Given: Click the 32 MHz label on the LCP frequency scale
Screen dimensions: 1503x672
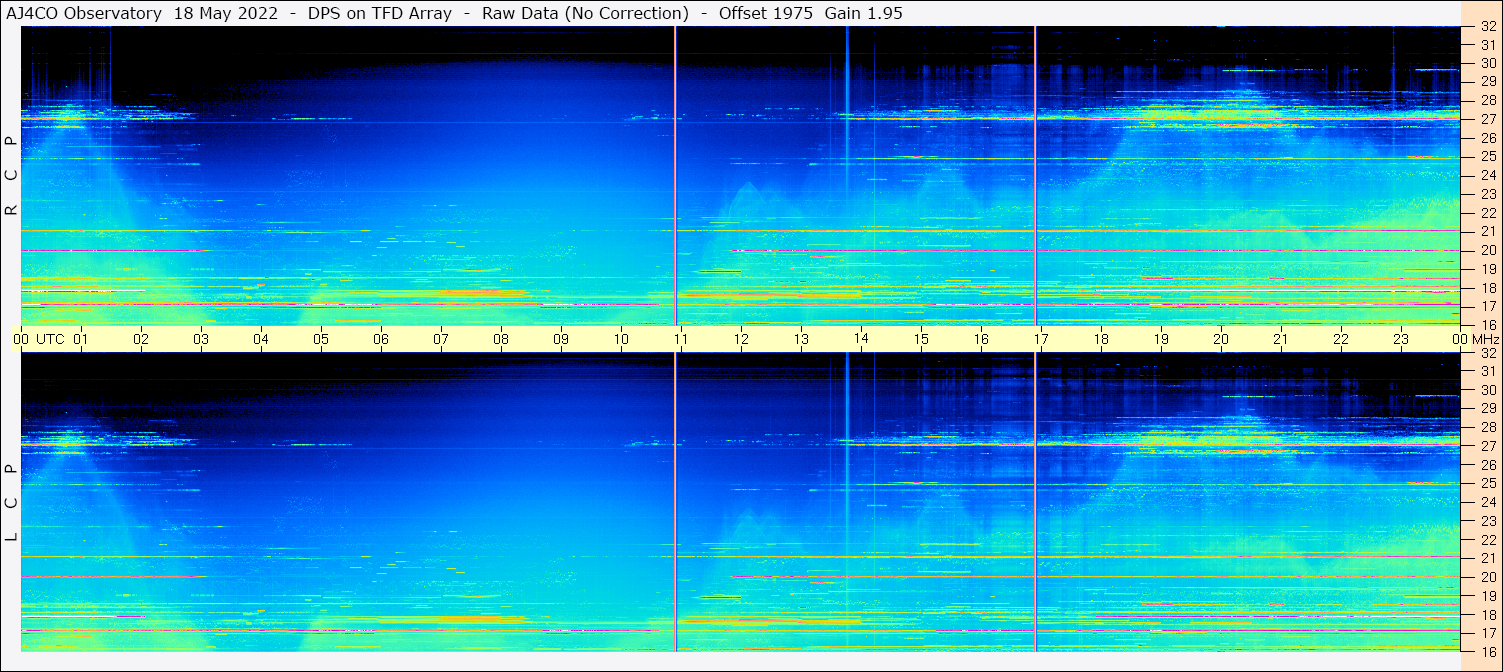Looking at the screenshot, I should pos(1488,353).
